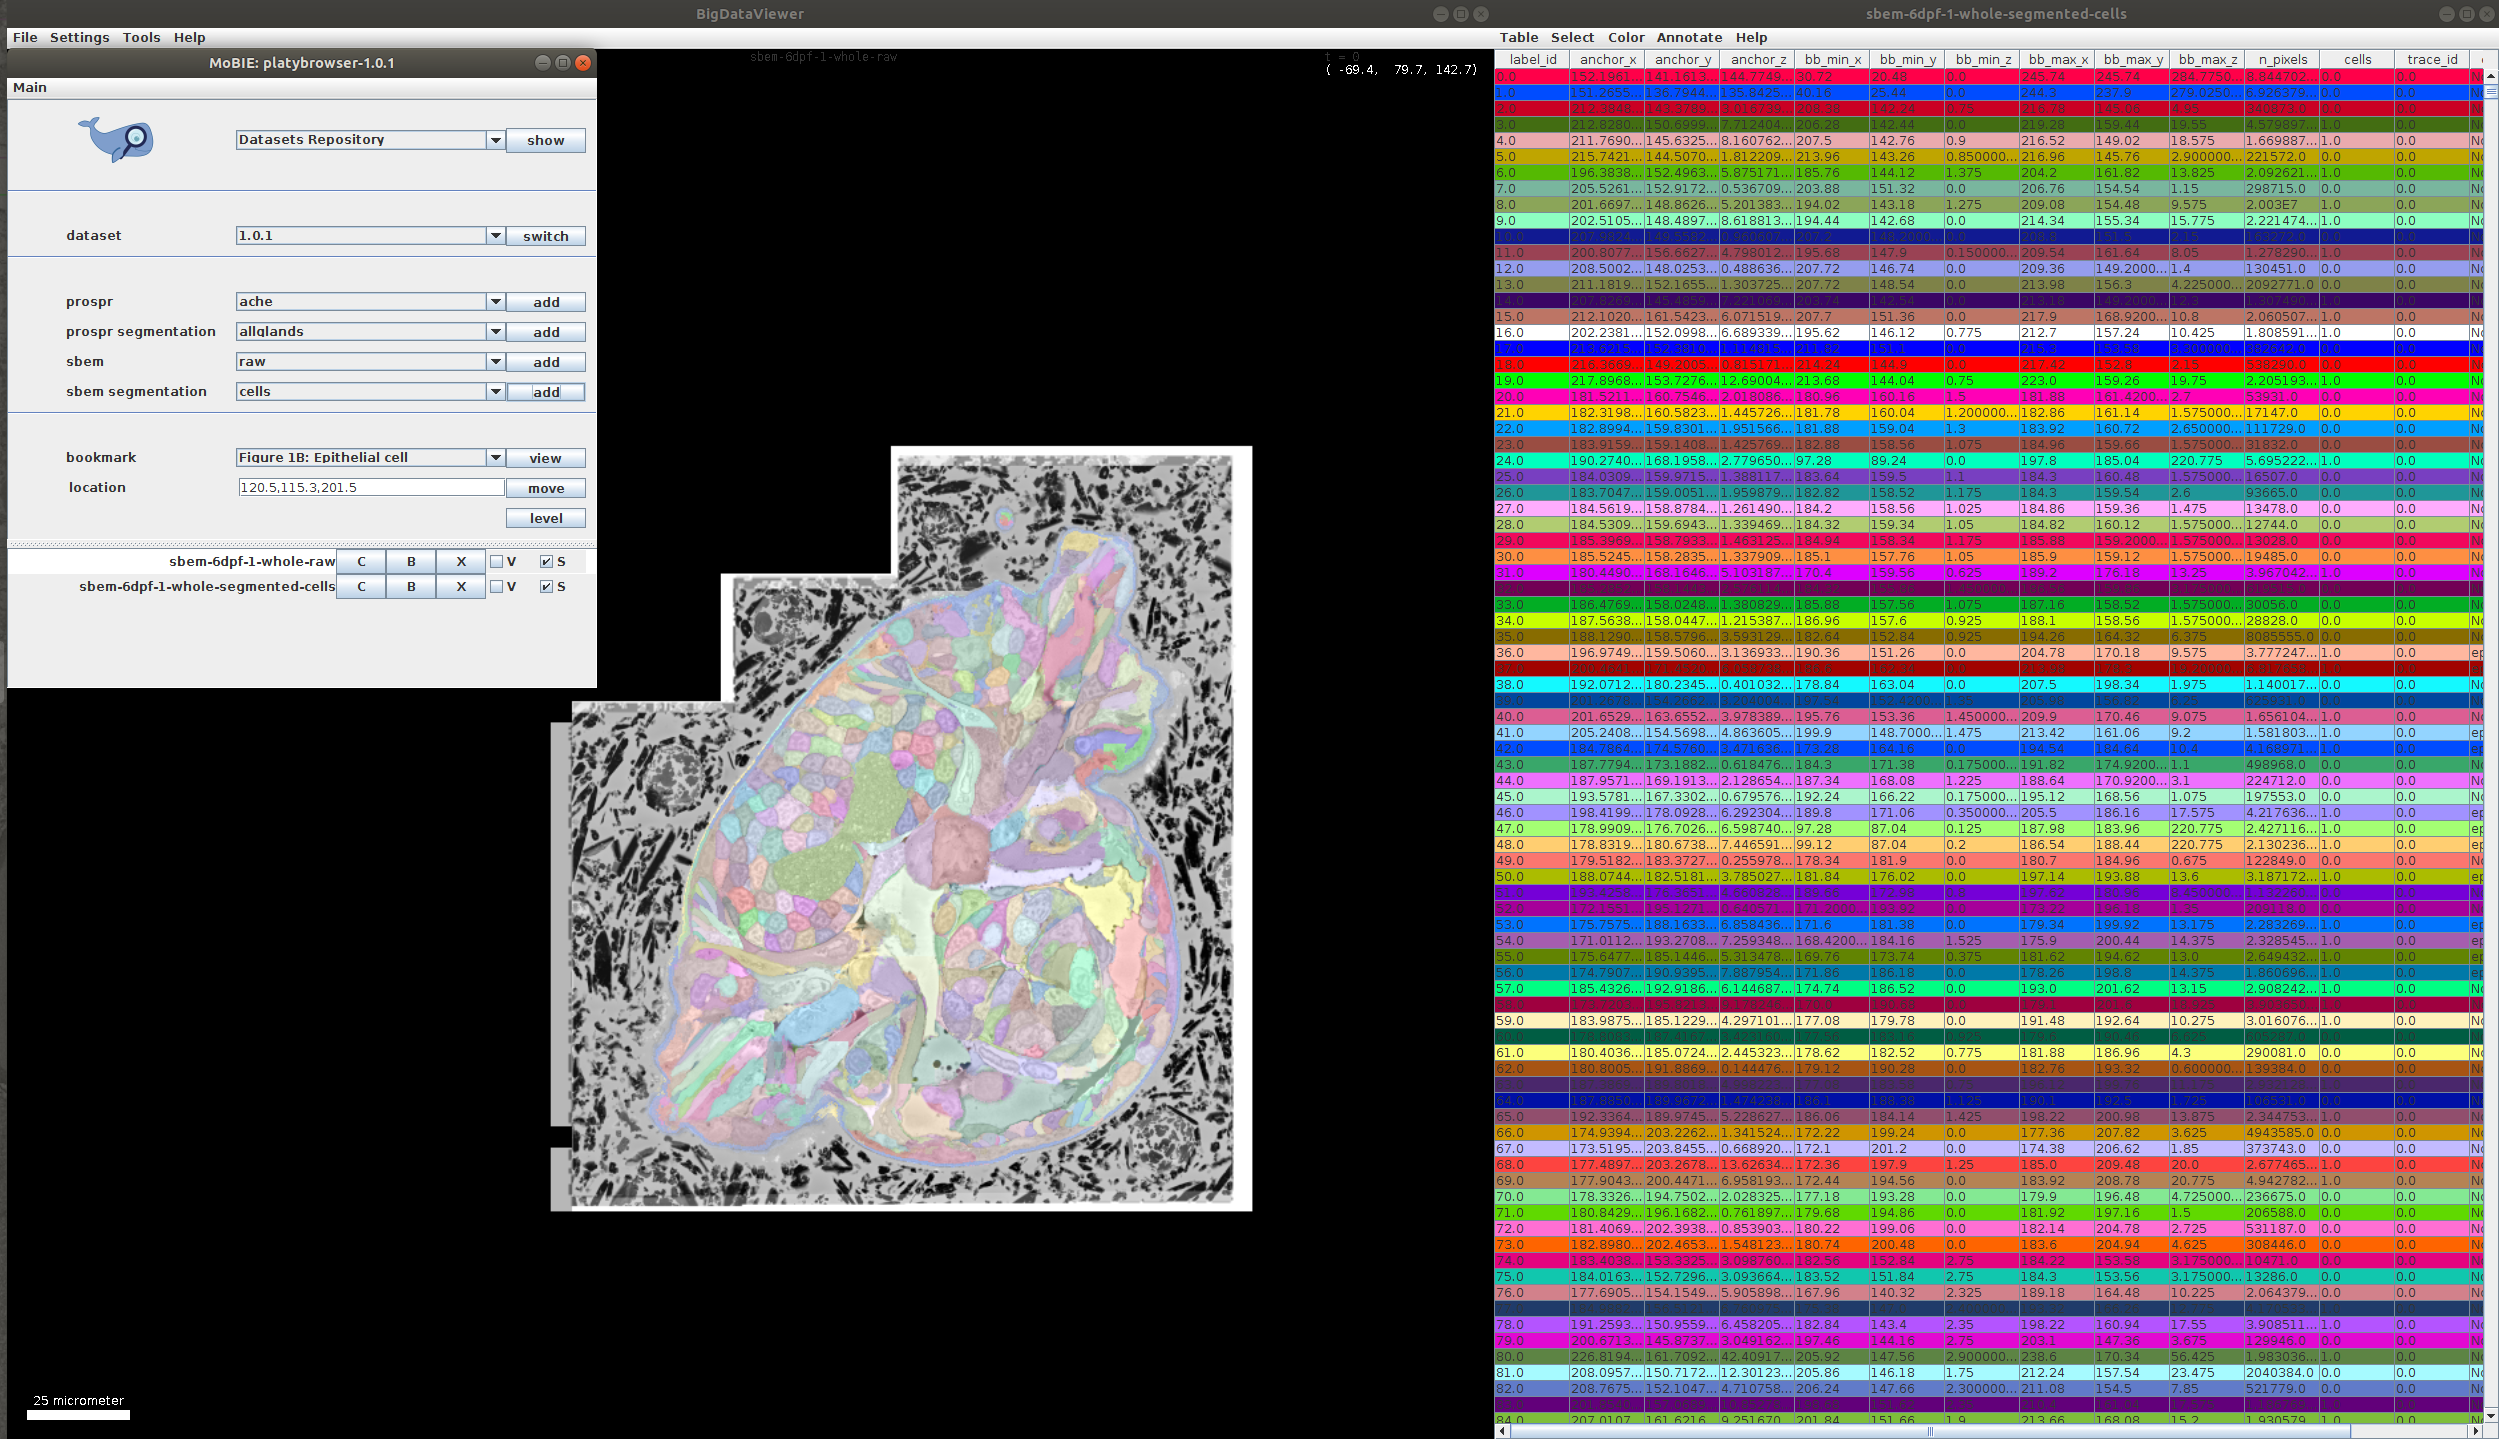Remove sbem-6dpf-1-whole-segmented-cells with its X button
This screenshot has height=1439, width=2499.
tap(461, 587)
